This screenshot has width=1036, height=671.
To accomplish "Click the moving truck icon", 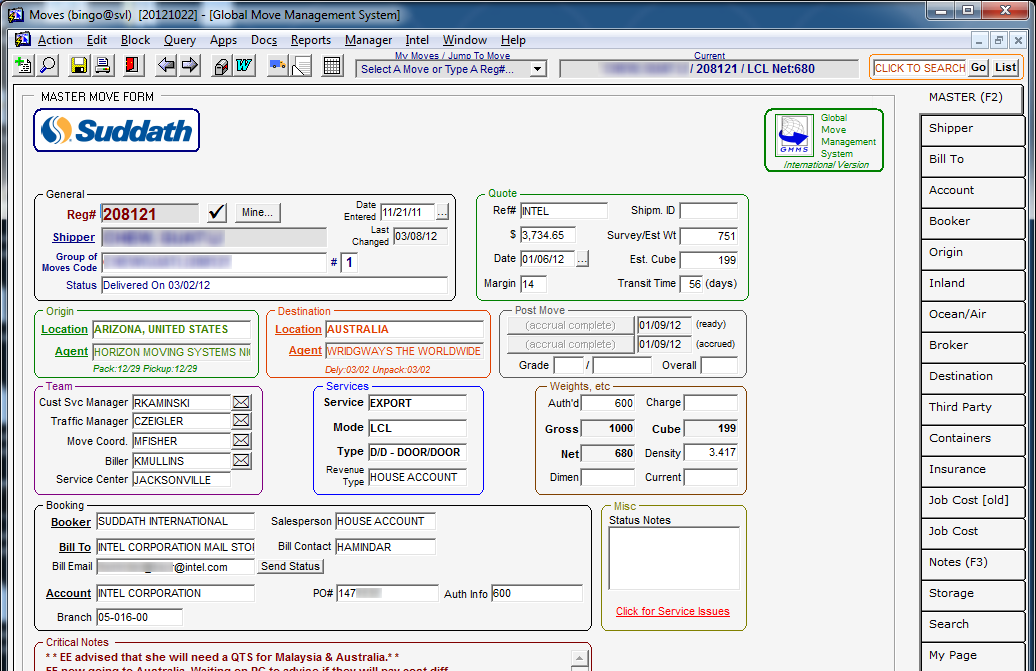I will pyautogui.click(x=277, y=65).
